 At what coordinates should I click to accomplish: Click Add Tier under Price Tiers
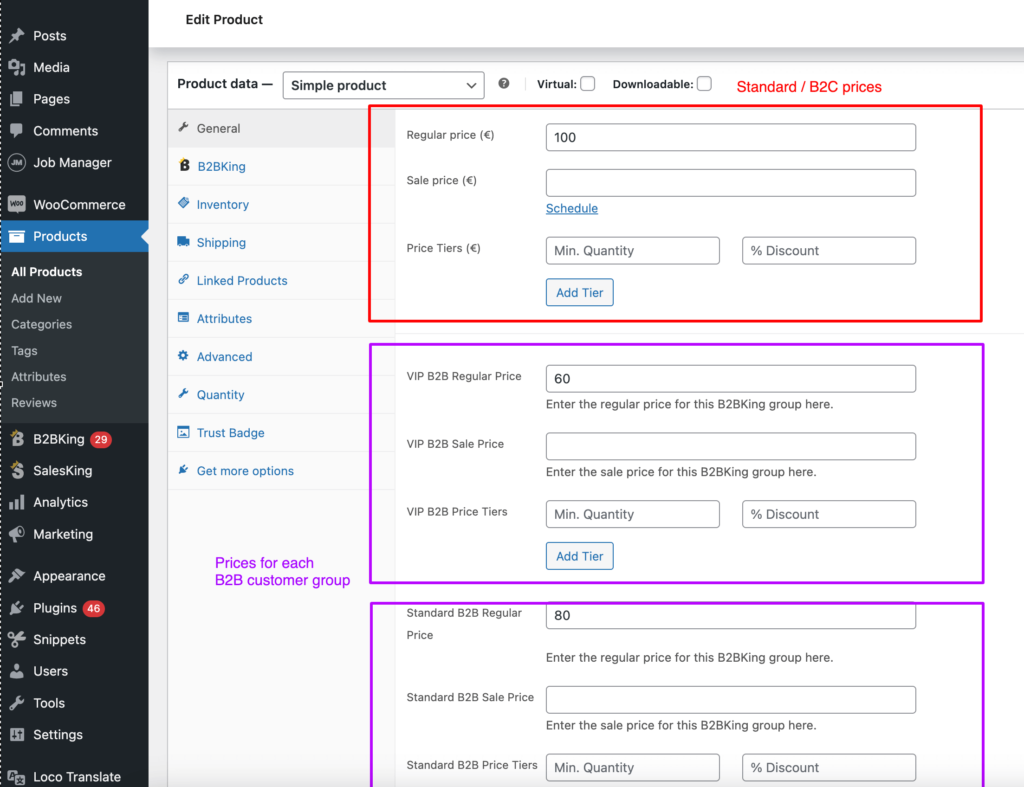pyautogui.click(x=579, y=290)
